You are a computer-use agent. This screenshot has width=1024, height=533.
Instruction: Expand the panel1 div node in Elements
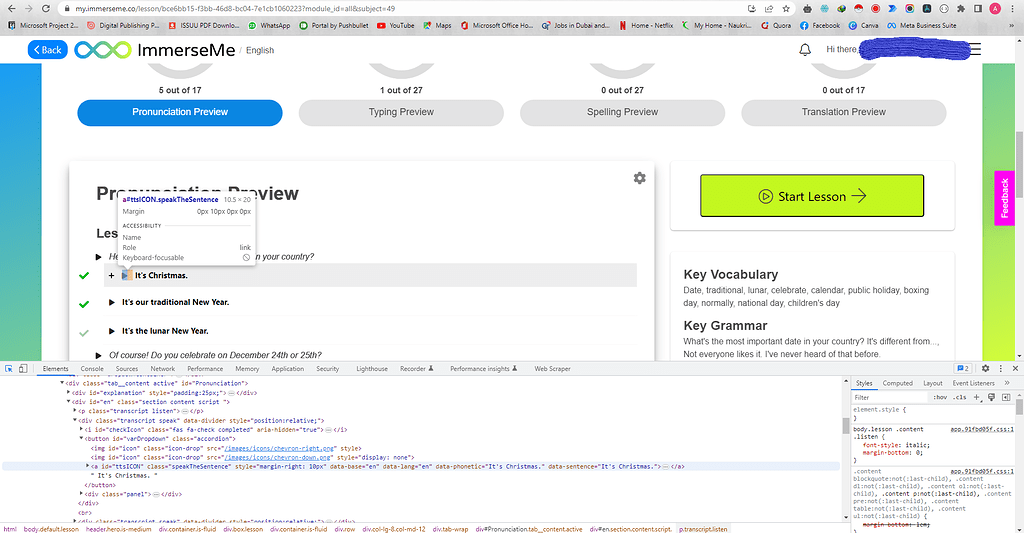[x=81, y=494]
